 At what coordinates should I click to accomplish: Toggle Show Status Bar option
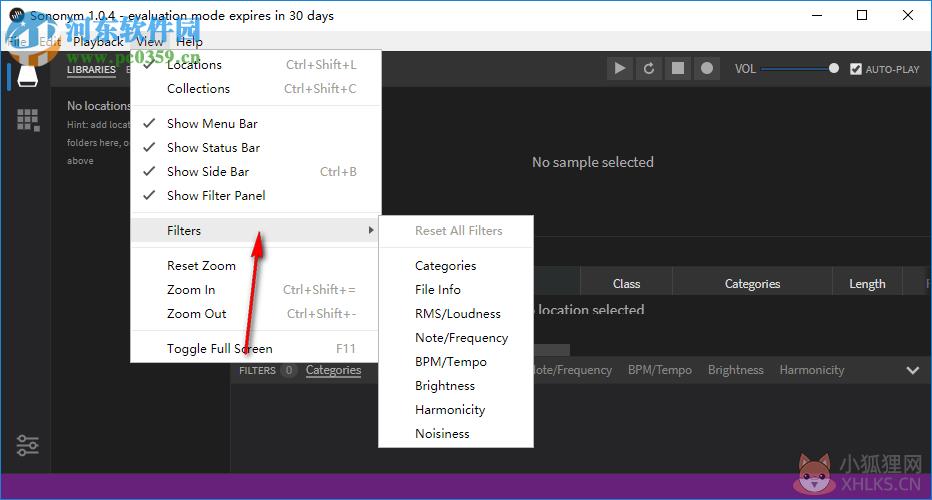pyautogui.click(x=256, y=147)
